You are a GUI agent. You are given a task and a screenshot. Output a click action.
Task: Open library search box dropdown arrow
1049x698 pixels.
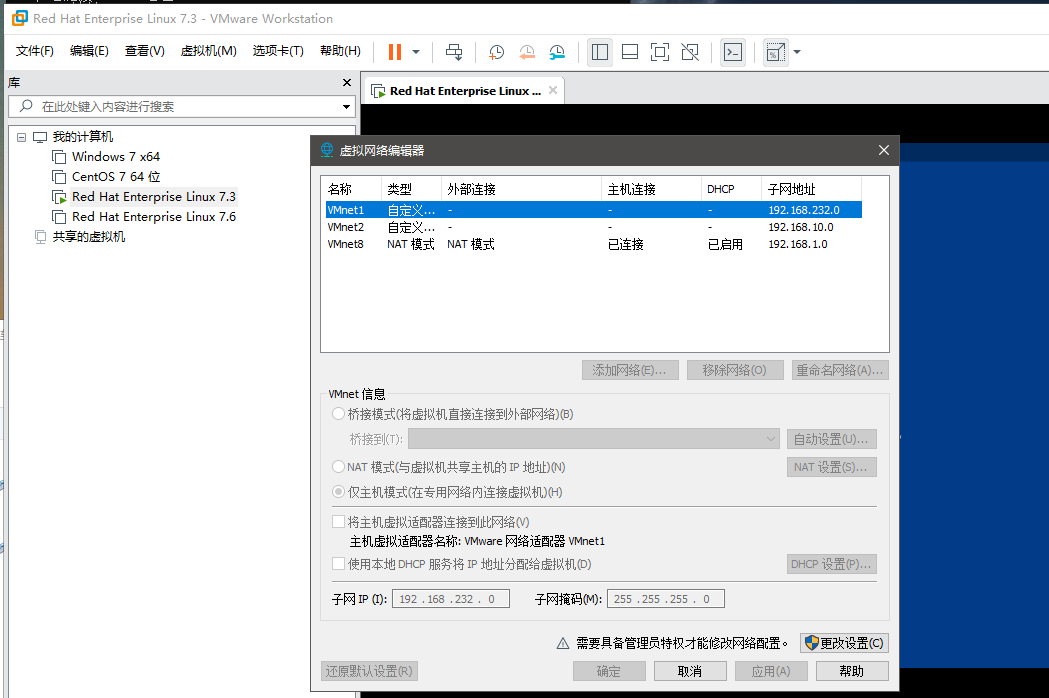point(346,106)
